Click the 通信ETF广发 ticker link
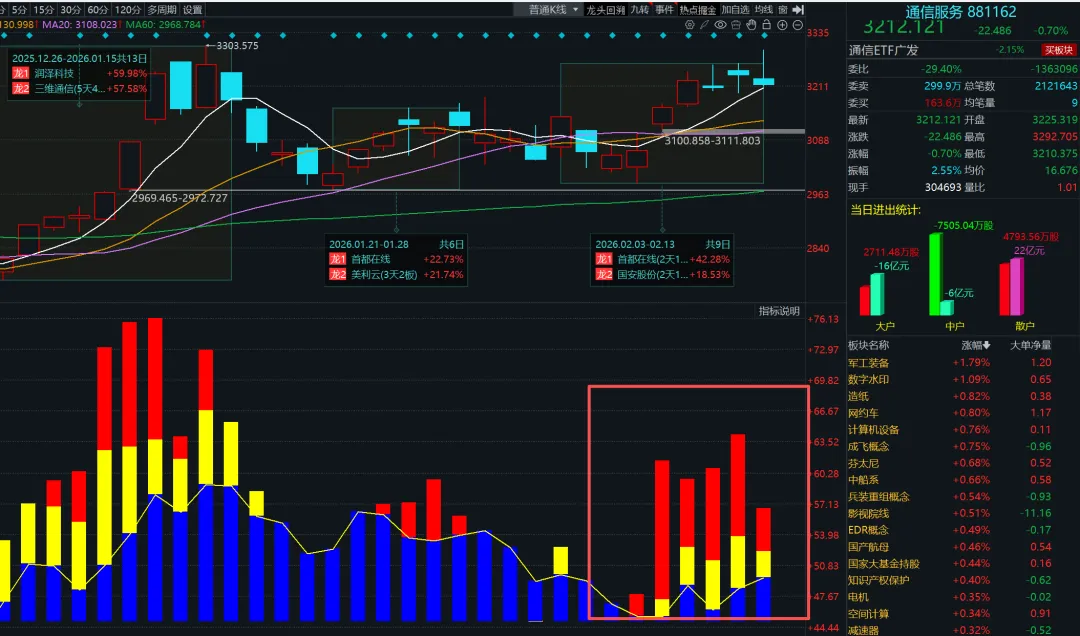Viewport: 1080px width, 636px height. point(883,50)
